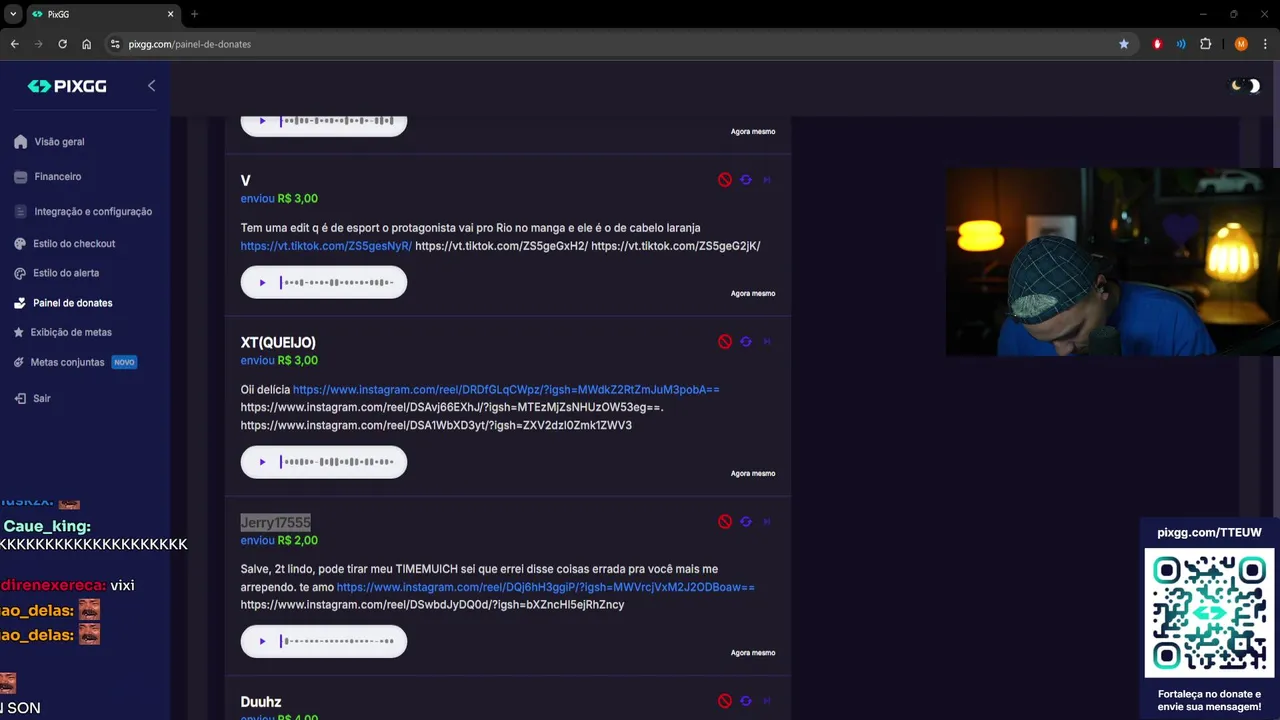The image size is (1280, 720).
Task: Block donation from Duuhz
Action: pos(725,702)
